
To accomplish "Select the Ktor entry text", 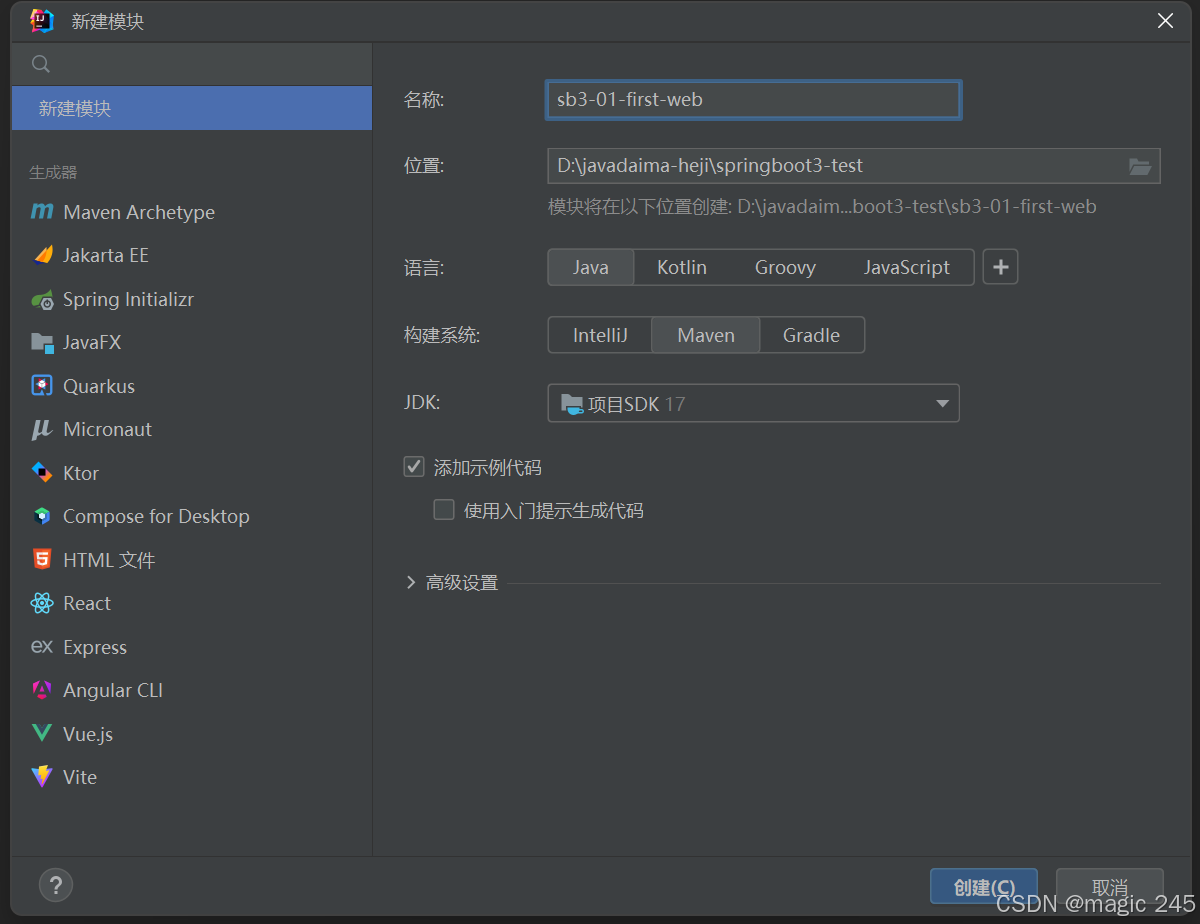I will point(81,473).
